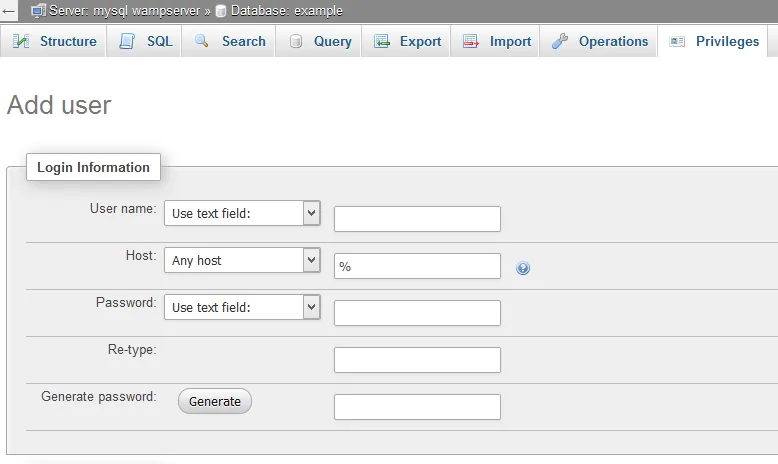Expand the Host 'Any host' dropdown
Screen dimensions: 778x464
click(242, 260)
